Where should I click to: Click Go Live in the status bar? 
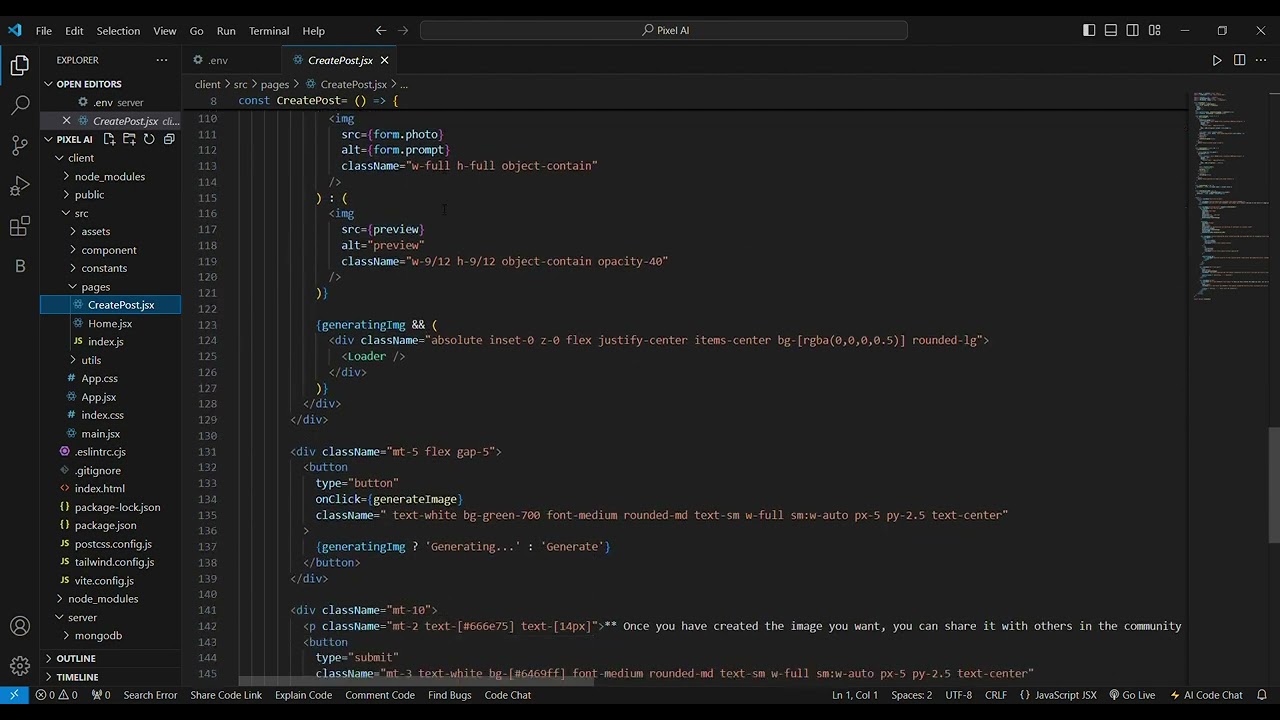pos(1131,695)
